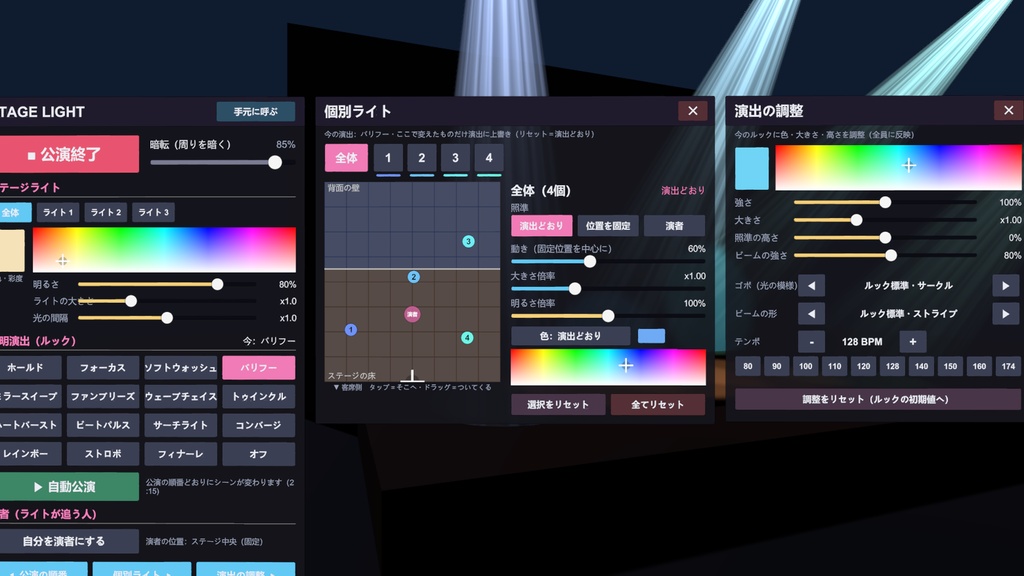Activate the フォーカス look
1024x576 pixels.
tap(103, 368)
